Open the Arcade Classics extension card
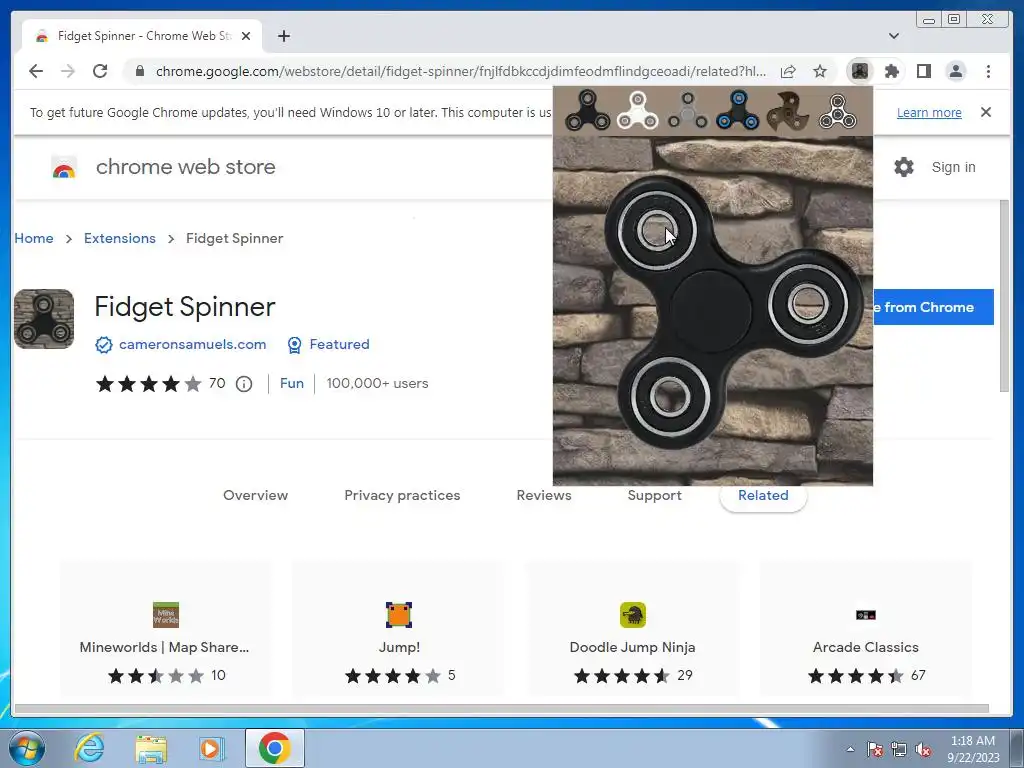 pos(866,630)
